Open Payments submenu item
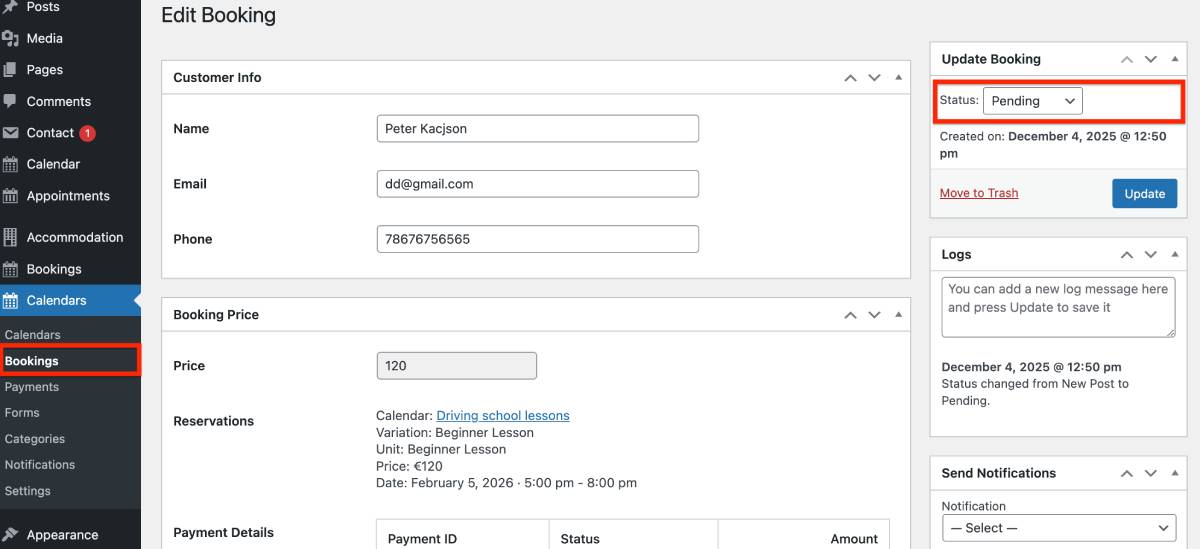Viewport: 1200px width, 549px height. coord(32,387)
